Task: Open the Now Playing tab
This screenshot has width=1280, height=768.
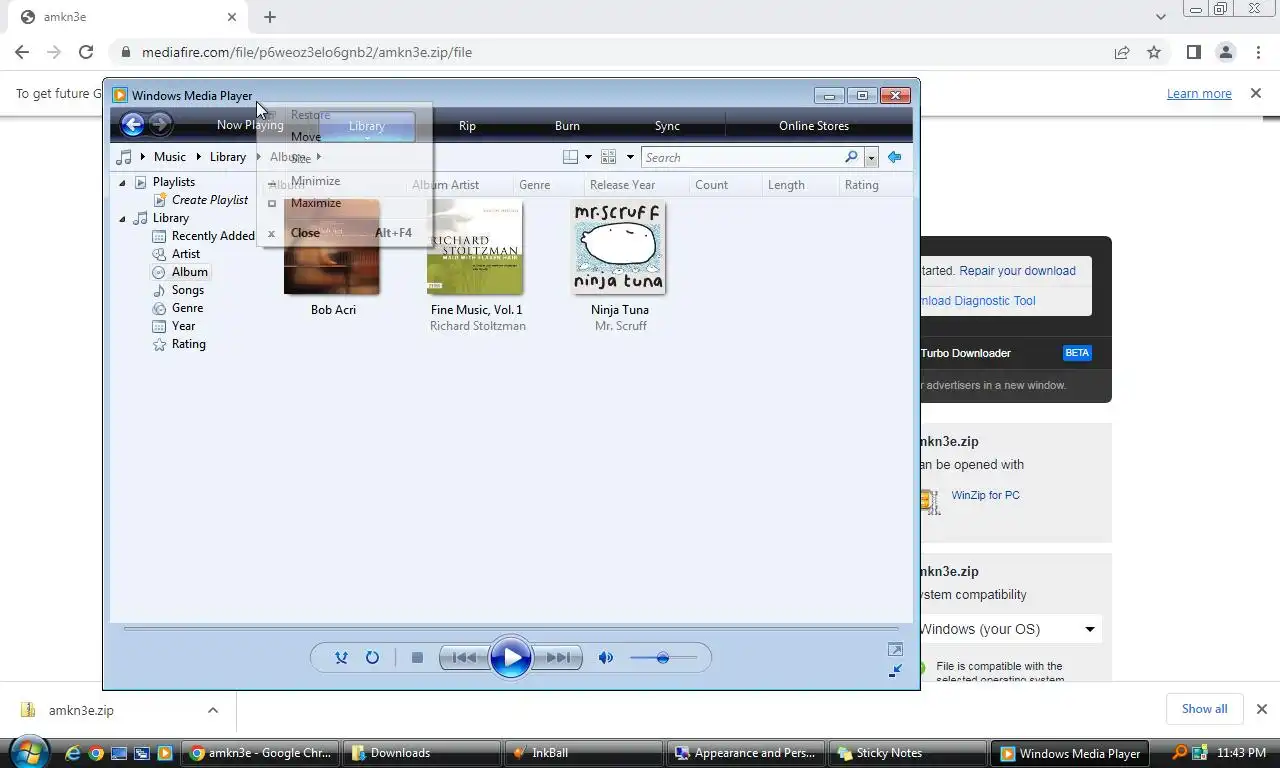Action: pos(250,125)
